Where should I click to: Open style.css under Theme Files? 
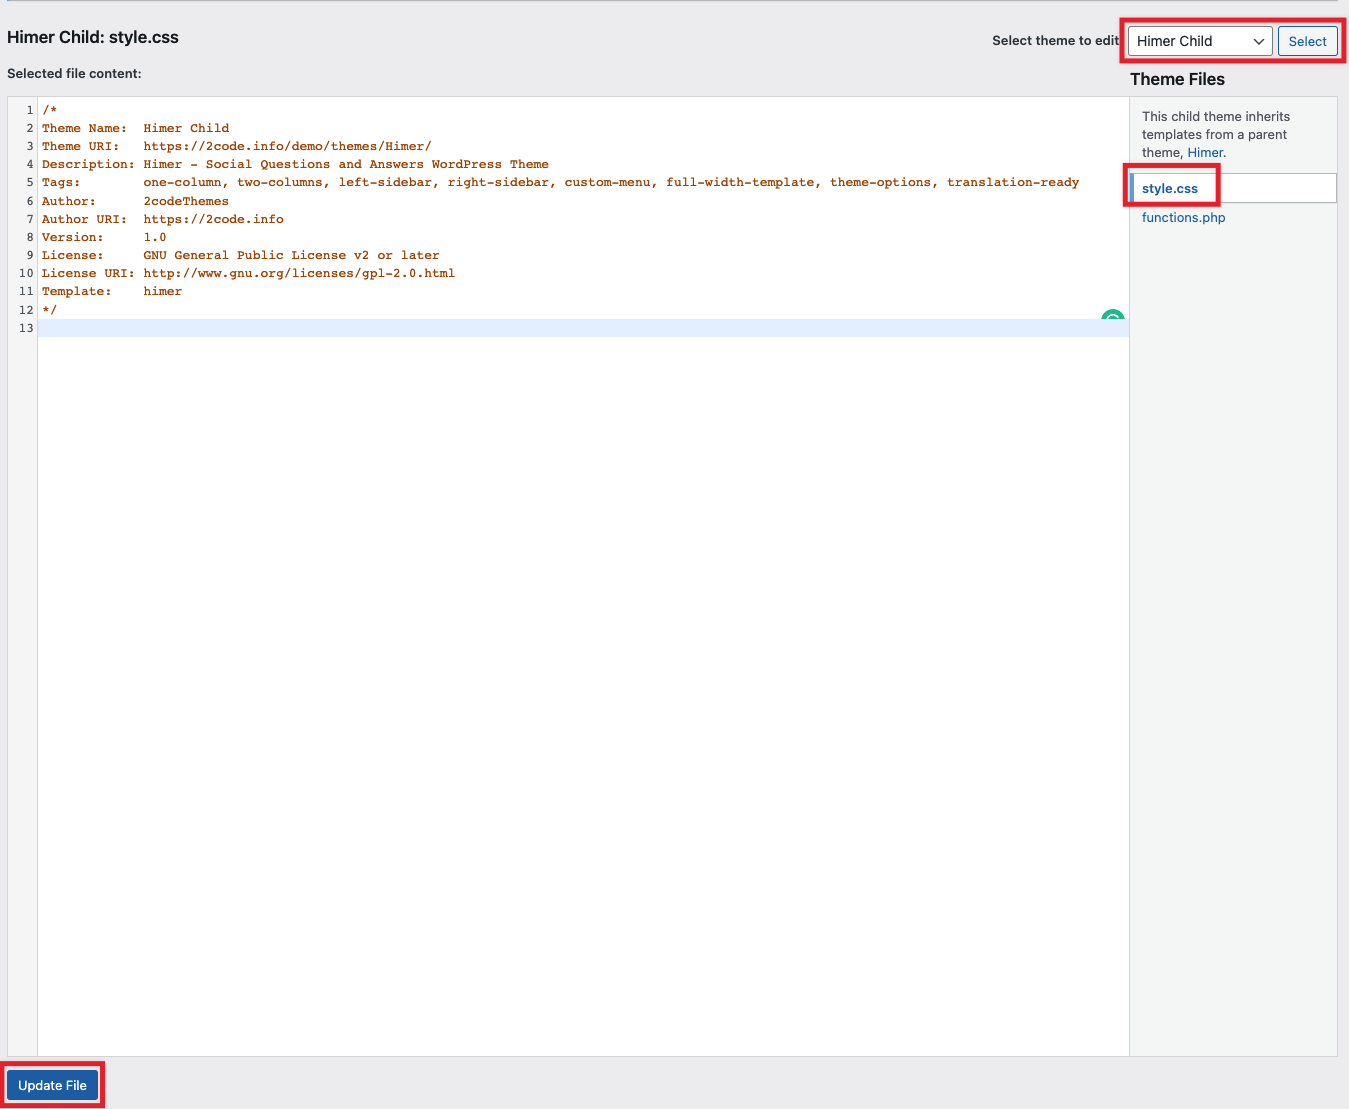tap(1170, 188)
